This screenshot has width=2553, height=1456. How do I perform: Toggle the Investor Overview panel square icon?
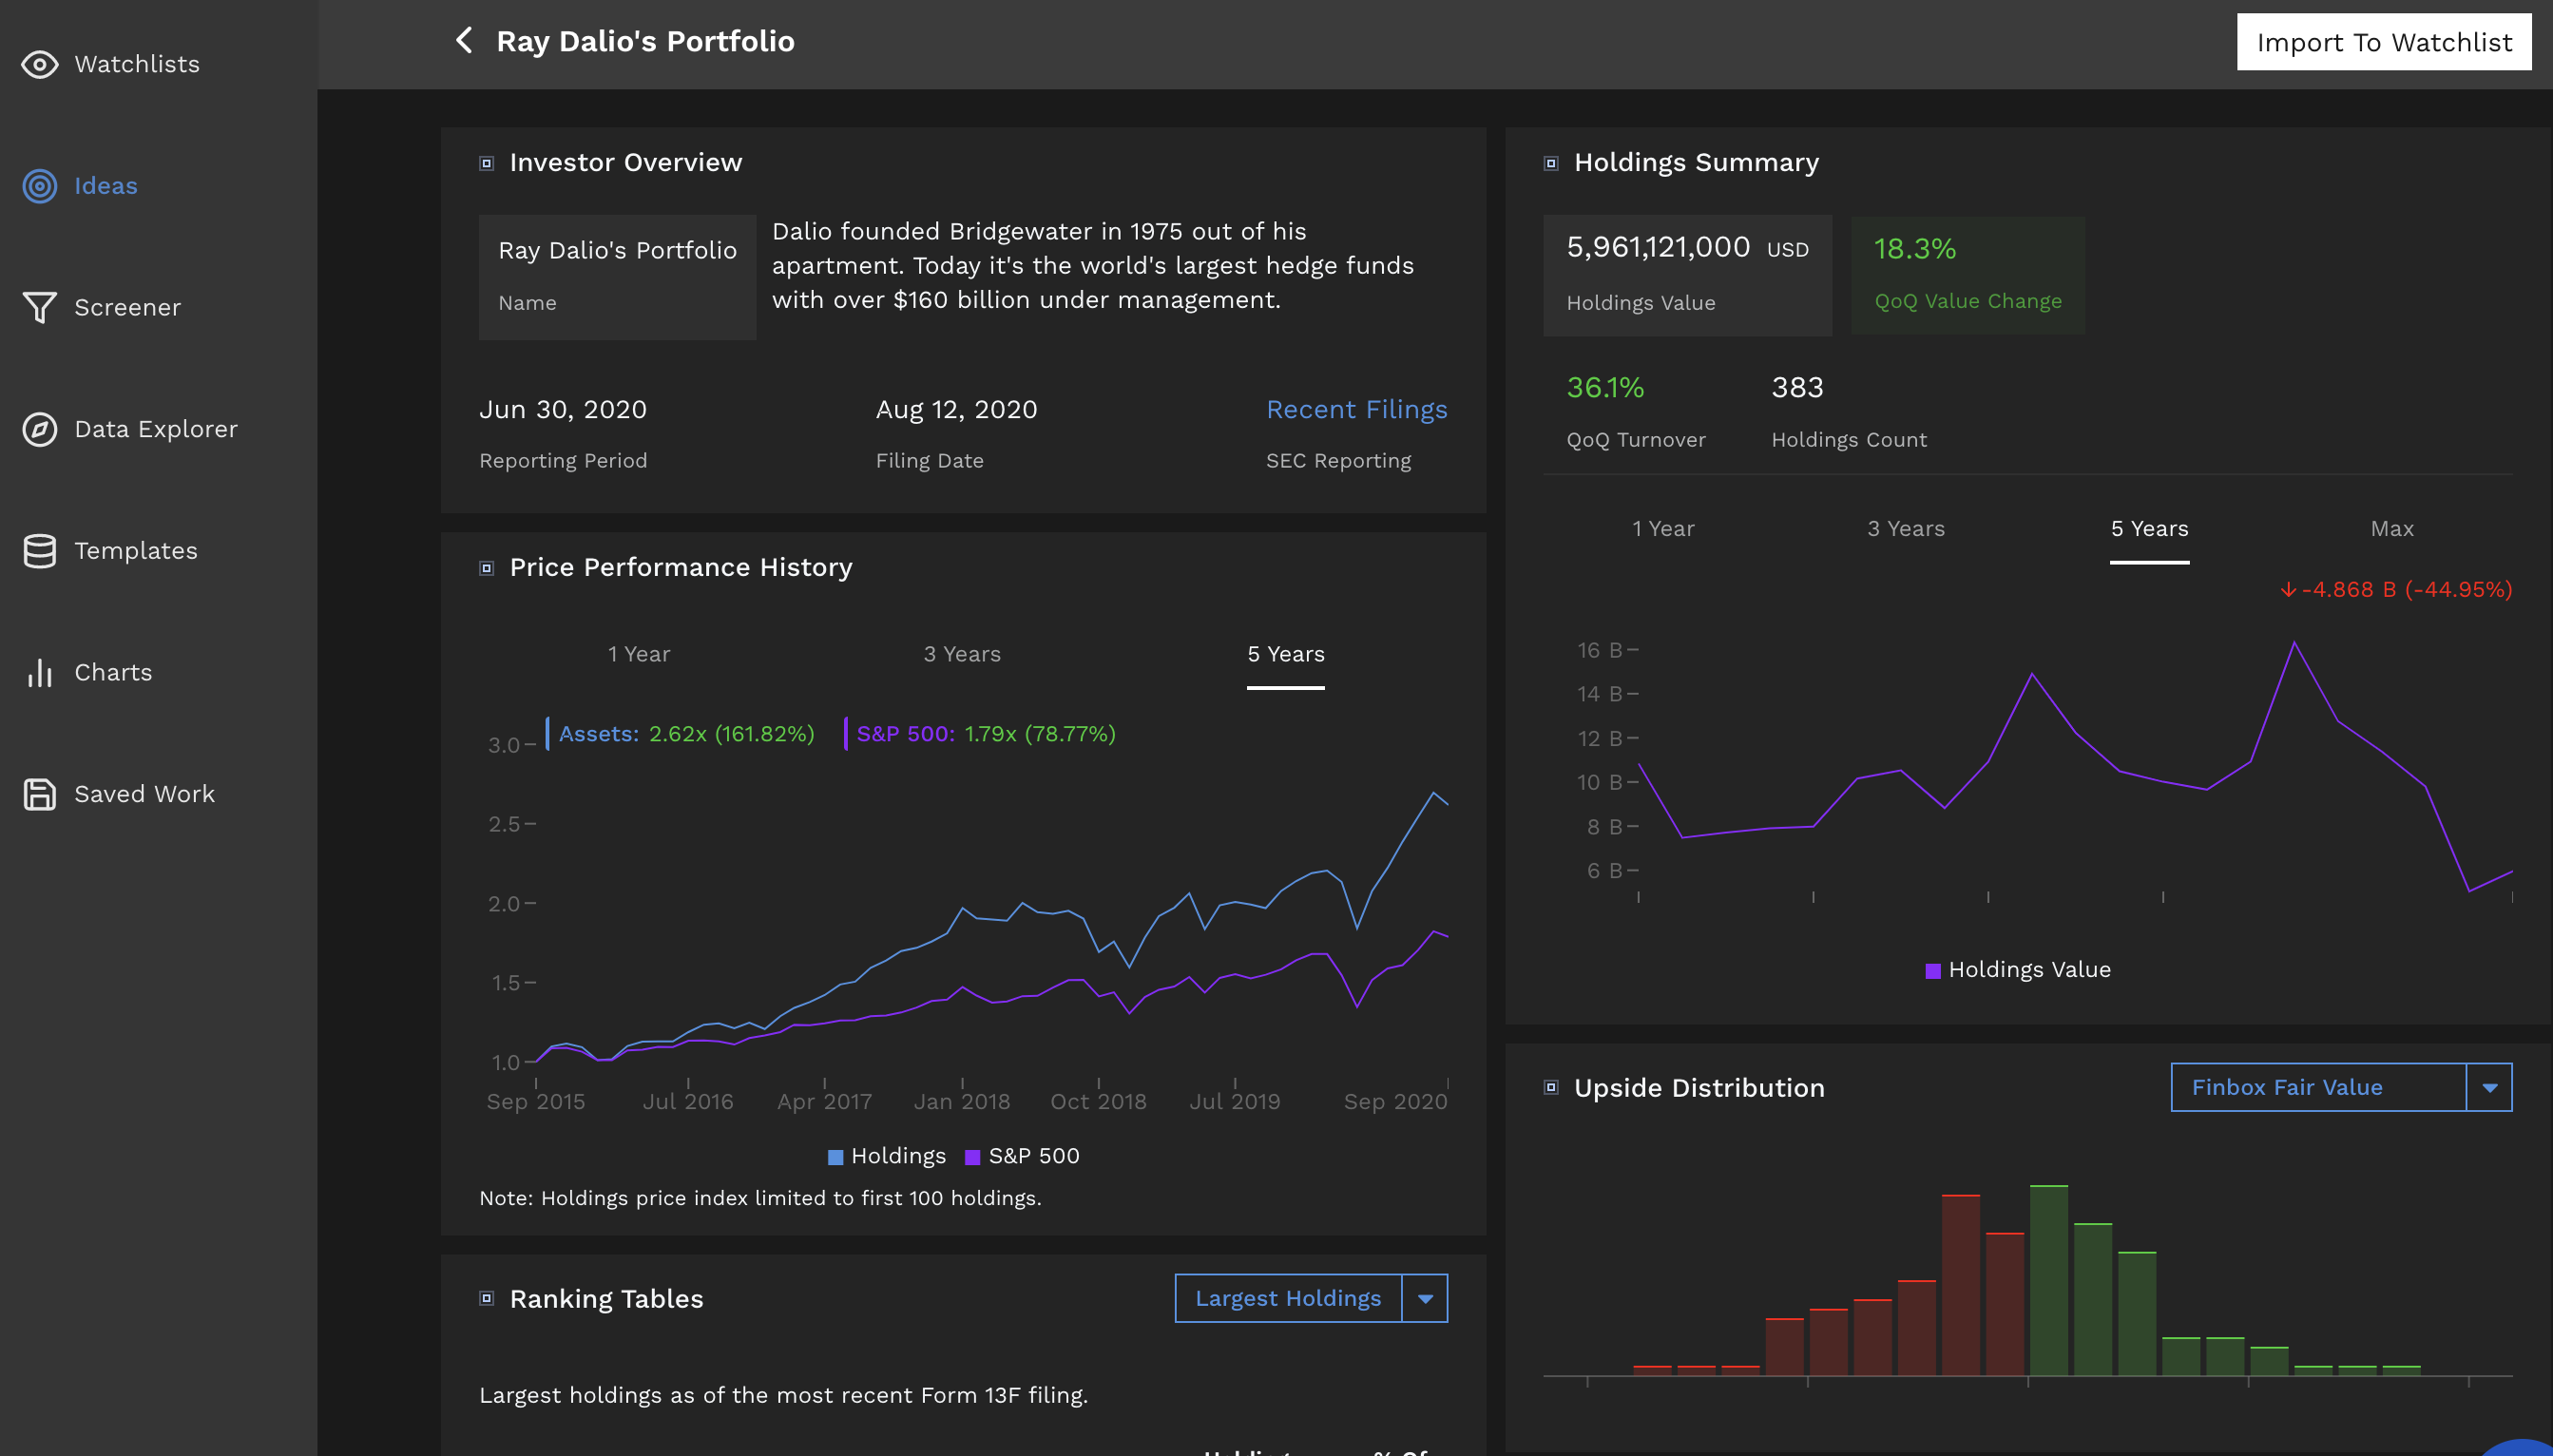tap(487, 163)
